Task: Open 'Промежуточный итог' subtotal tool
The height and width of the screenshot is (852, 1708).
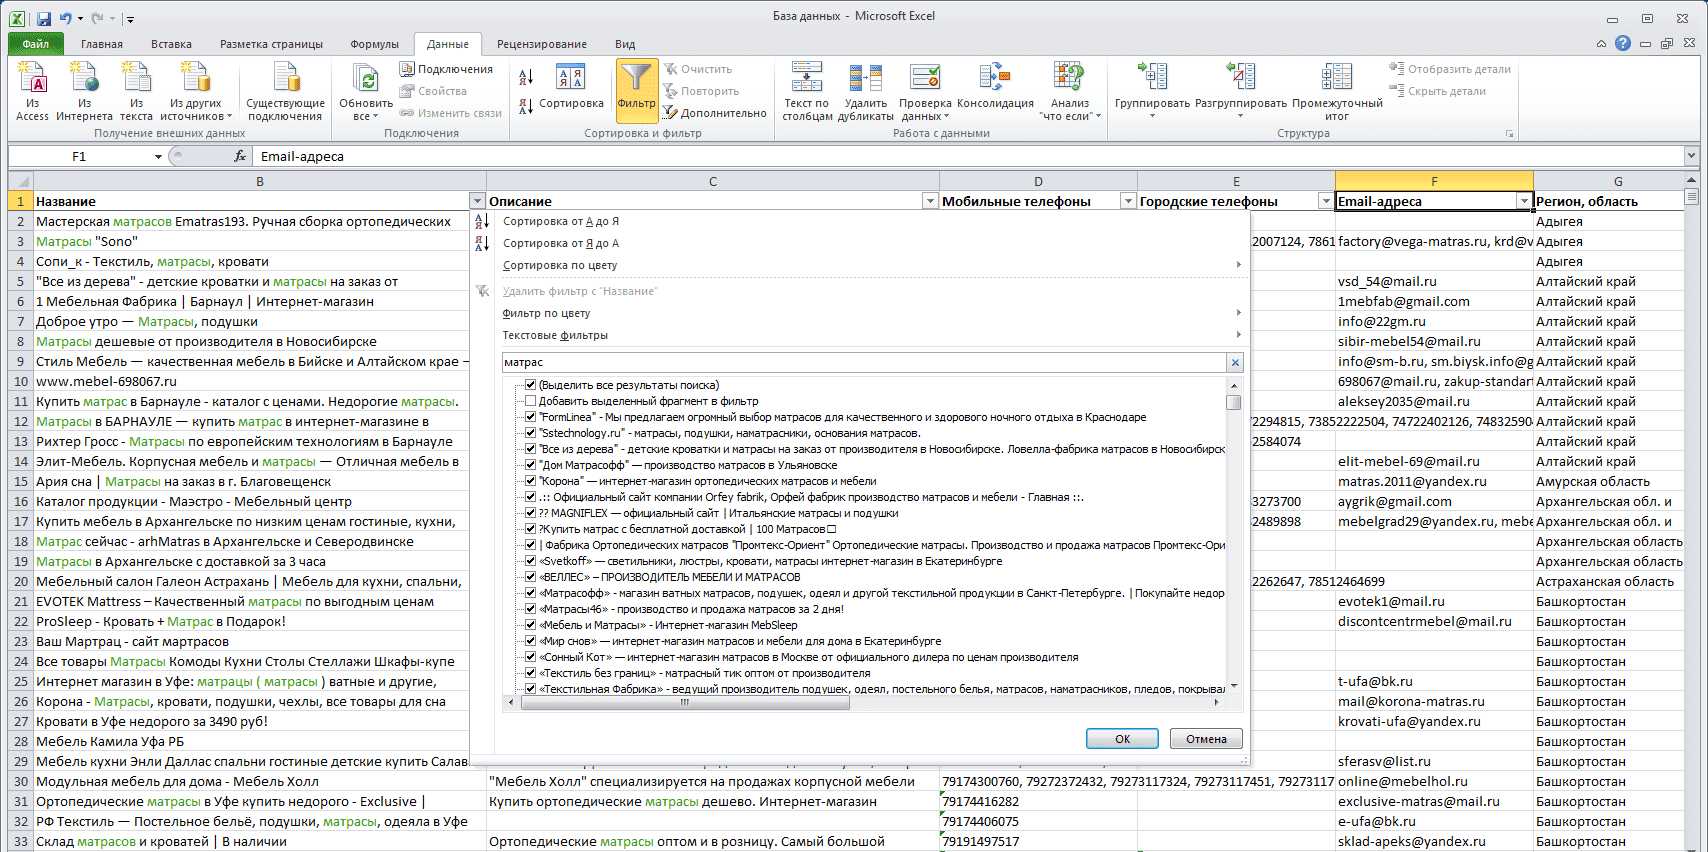Action: [x=1337, y=91]
